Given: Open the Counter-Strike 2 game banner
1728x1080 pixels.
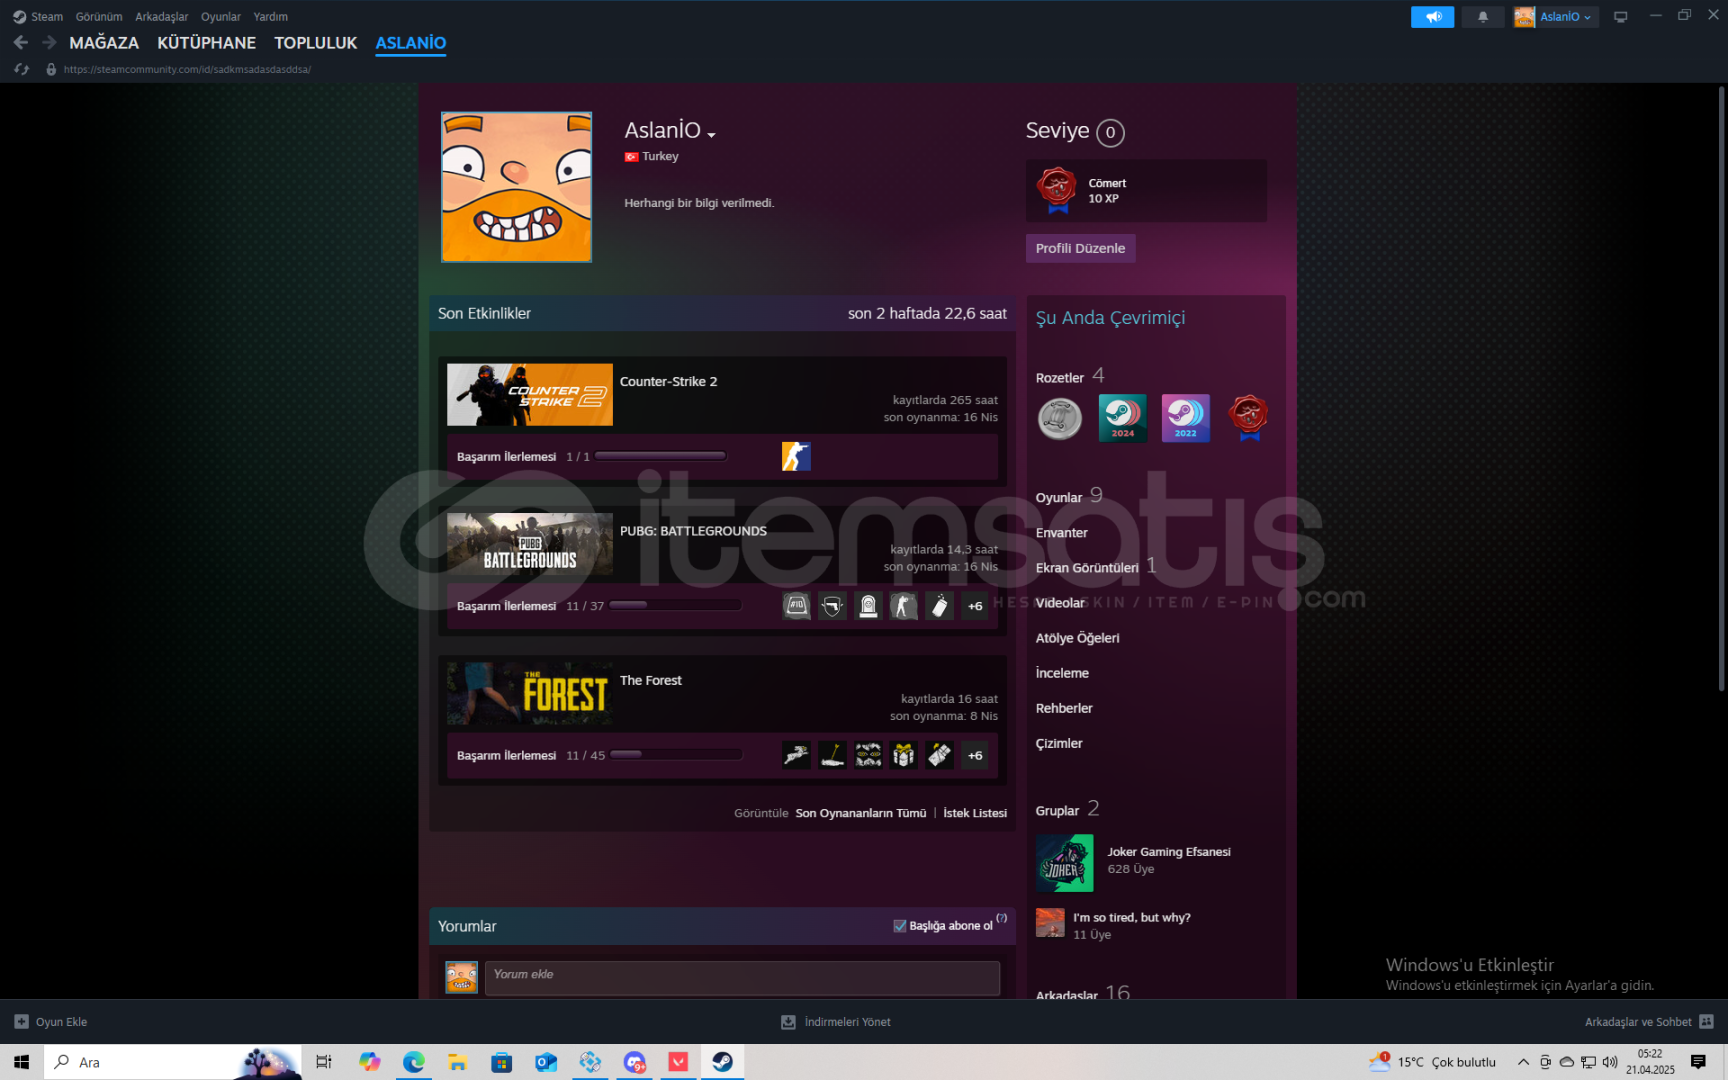Looking at the screenshot, I should click(530, 395).
